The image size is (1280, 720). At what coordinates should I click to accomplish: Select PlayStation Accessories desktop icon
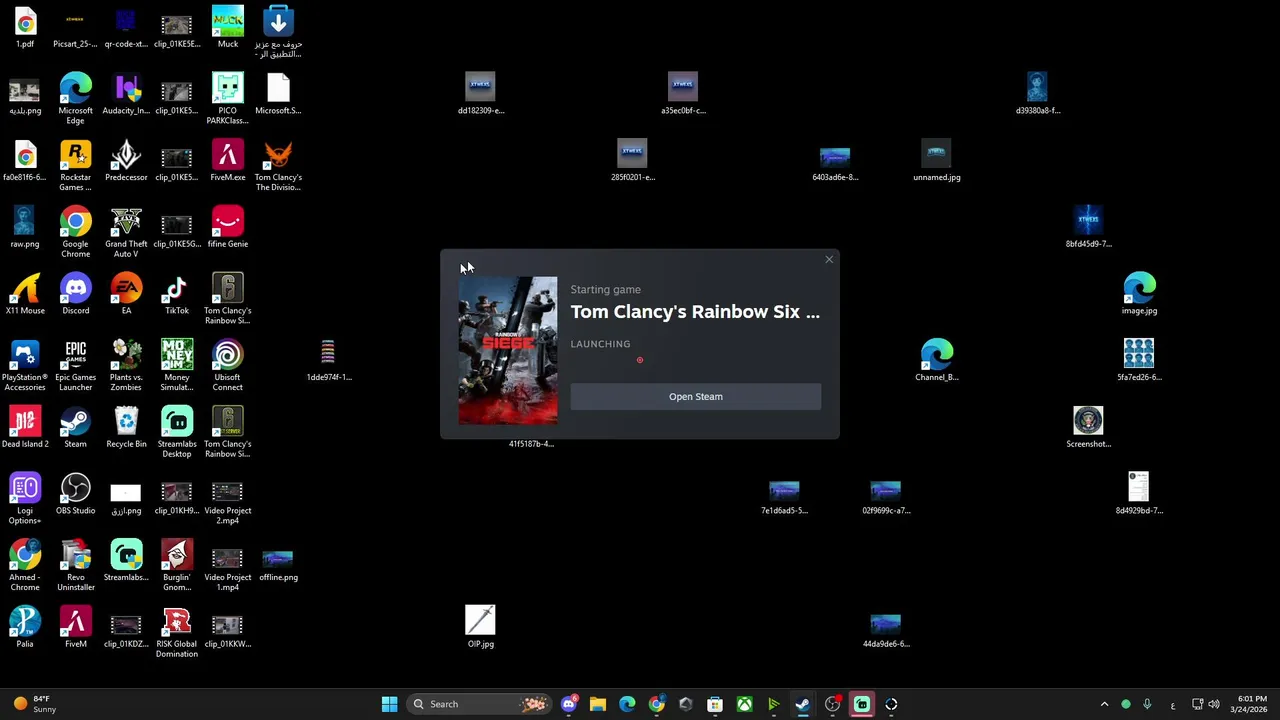pos(25,366)
